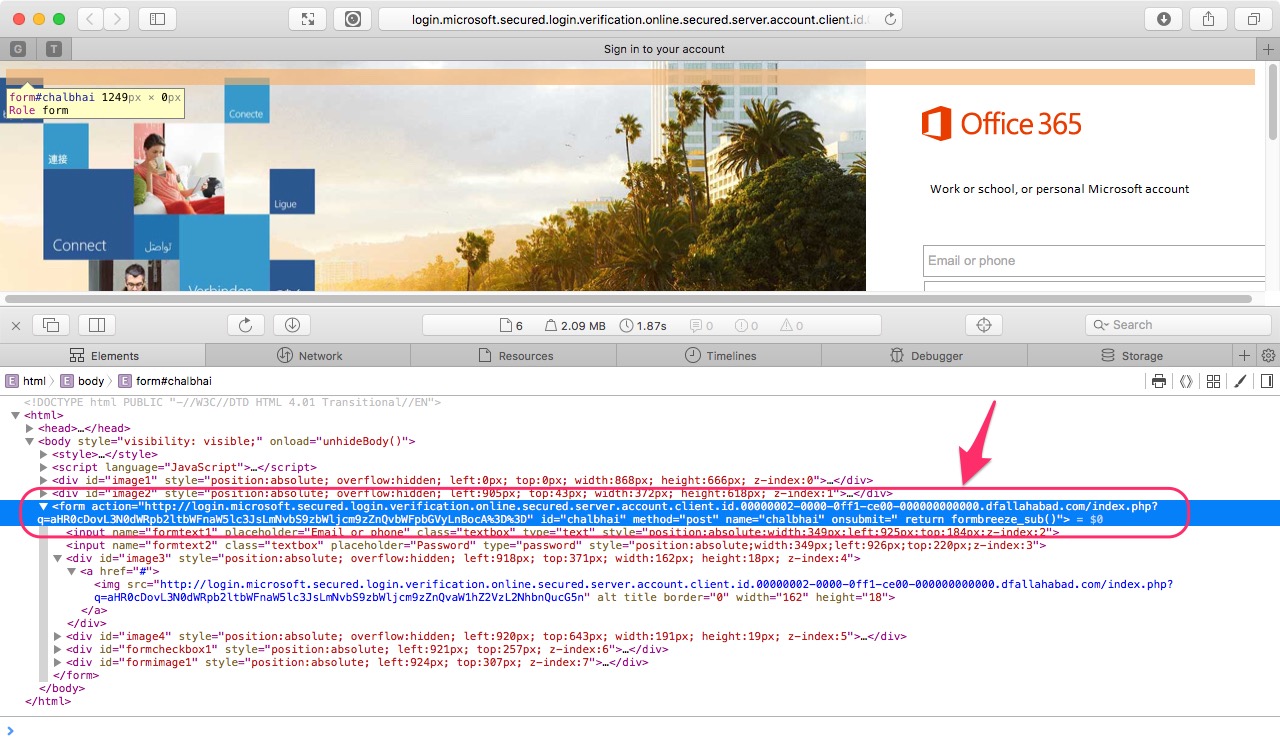Screen dimensions: 1280x746
Task: Open the Resources tab
Action: coord(514,355)
